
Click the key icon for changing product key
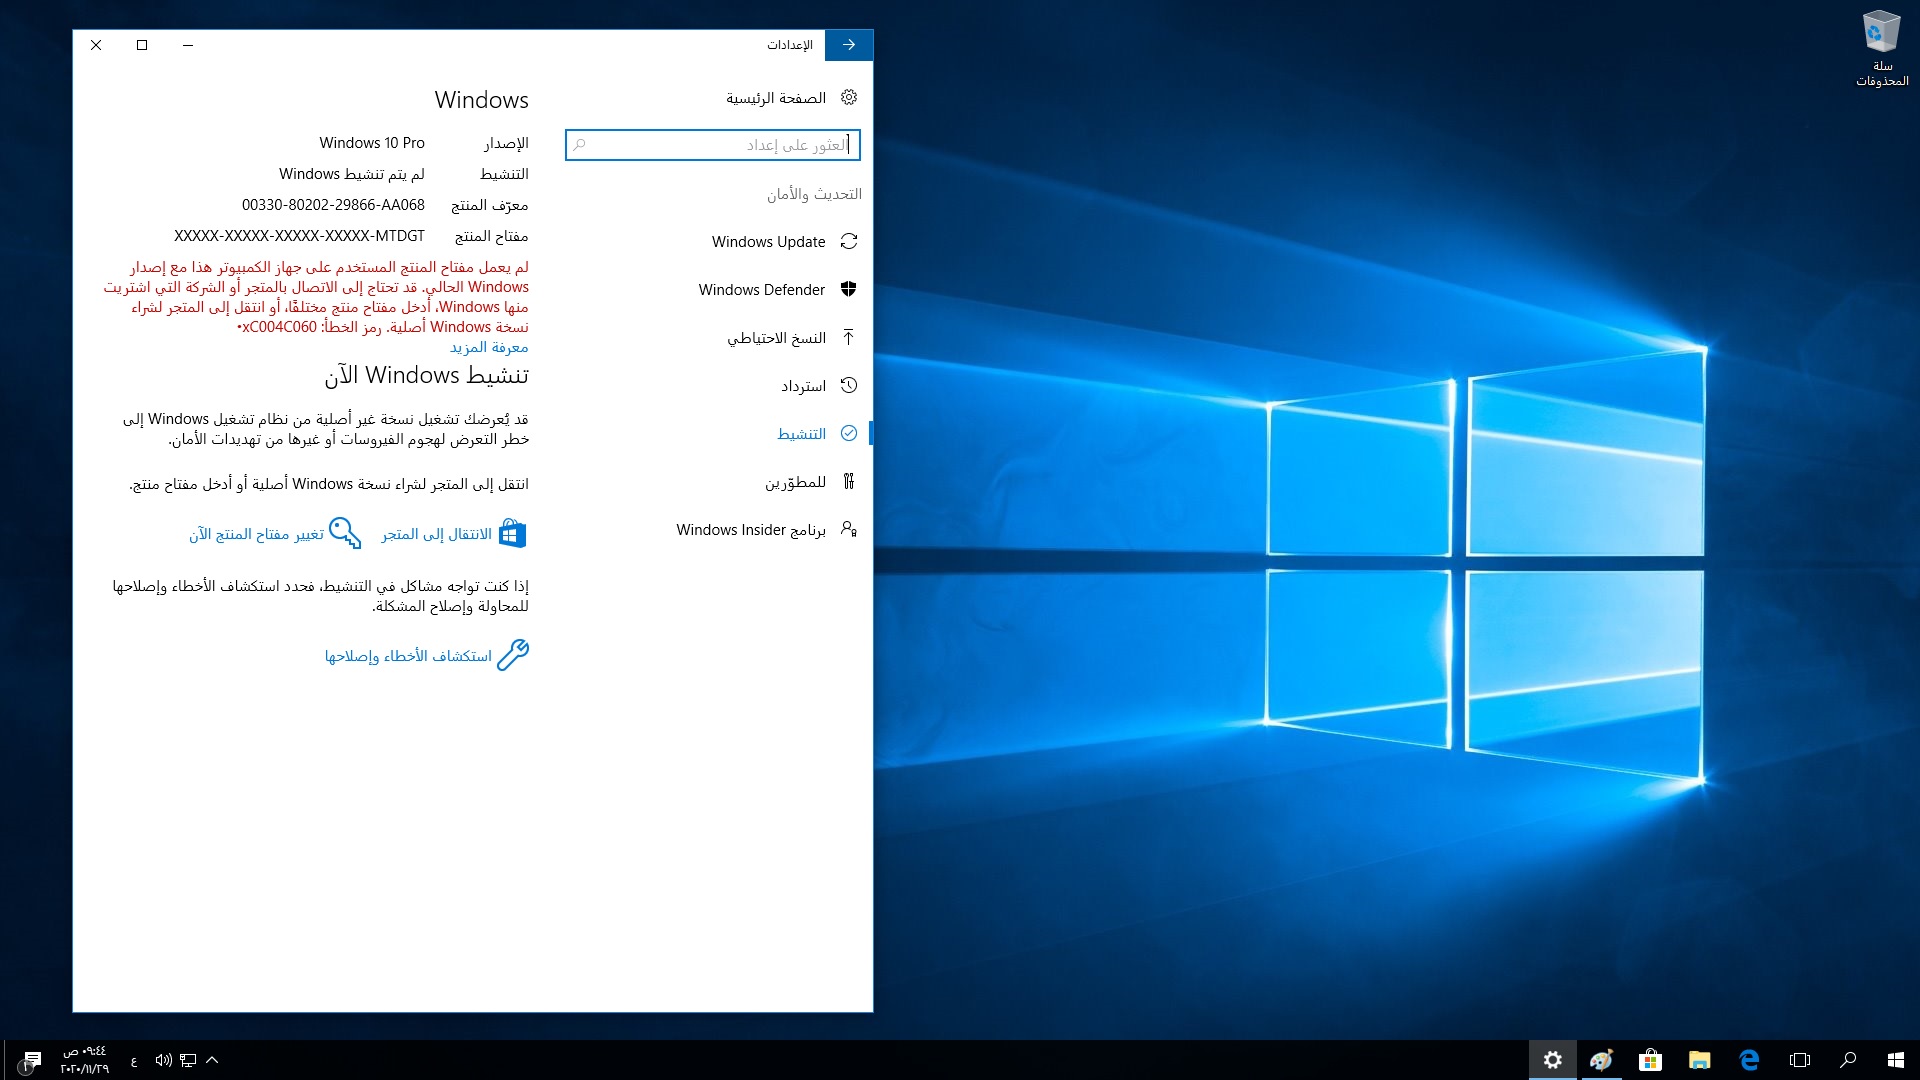pyautogui.click(x=345, y=533)
